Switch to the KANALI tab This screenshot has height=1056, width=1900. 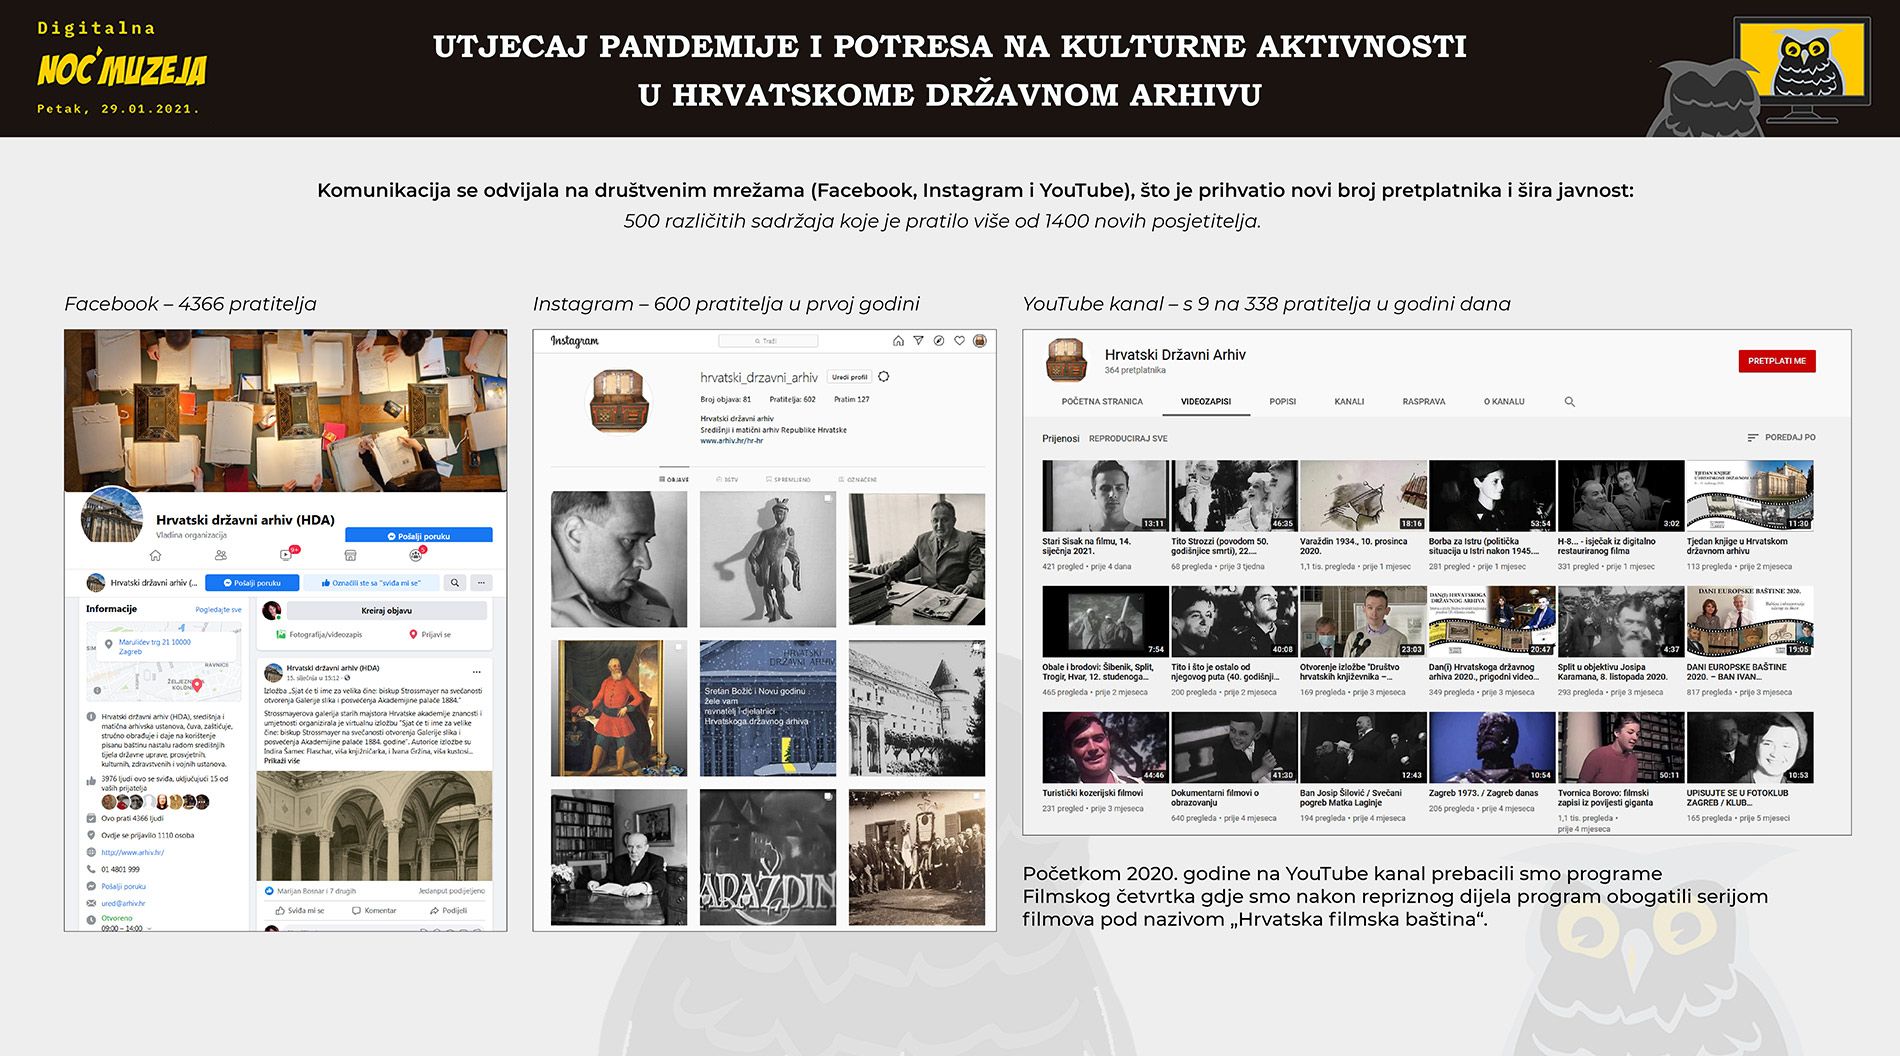[x=1349, y=401]
